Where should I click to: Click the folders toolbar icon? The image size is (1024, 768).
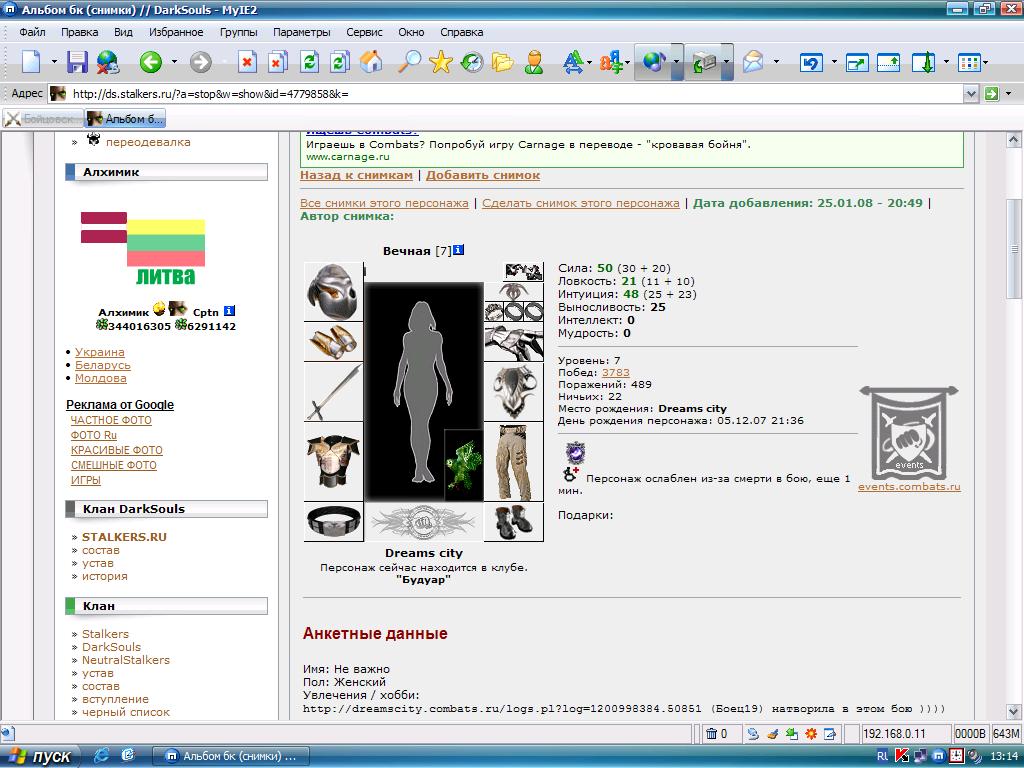(x=503, y=62)
